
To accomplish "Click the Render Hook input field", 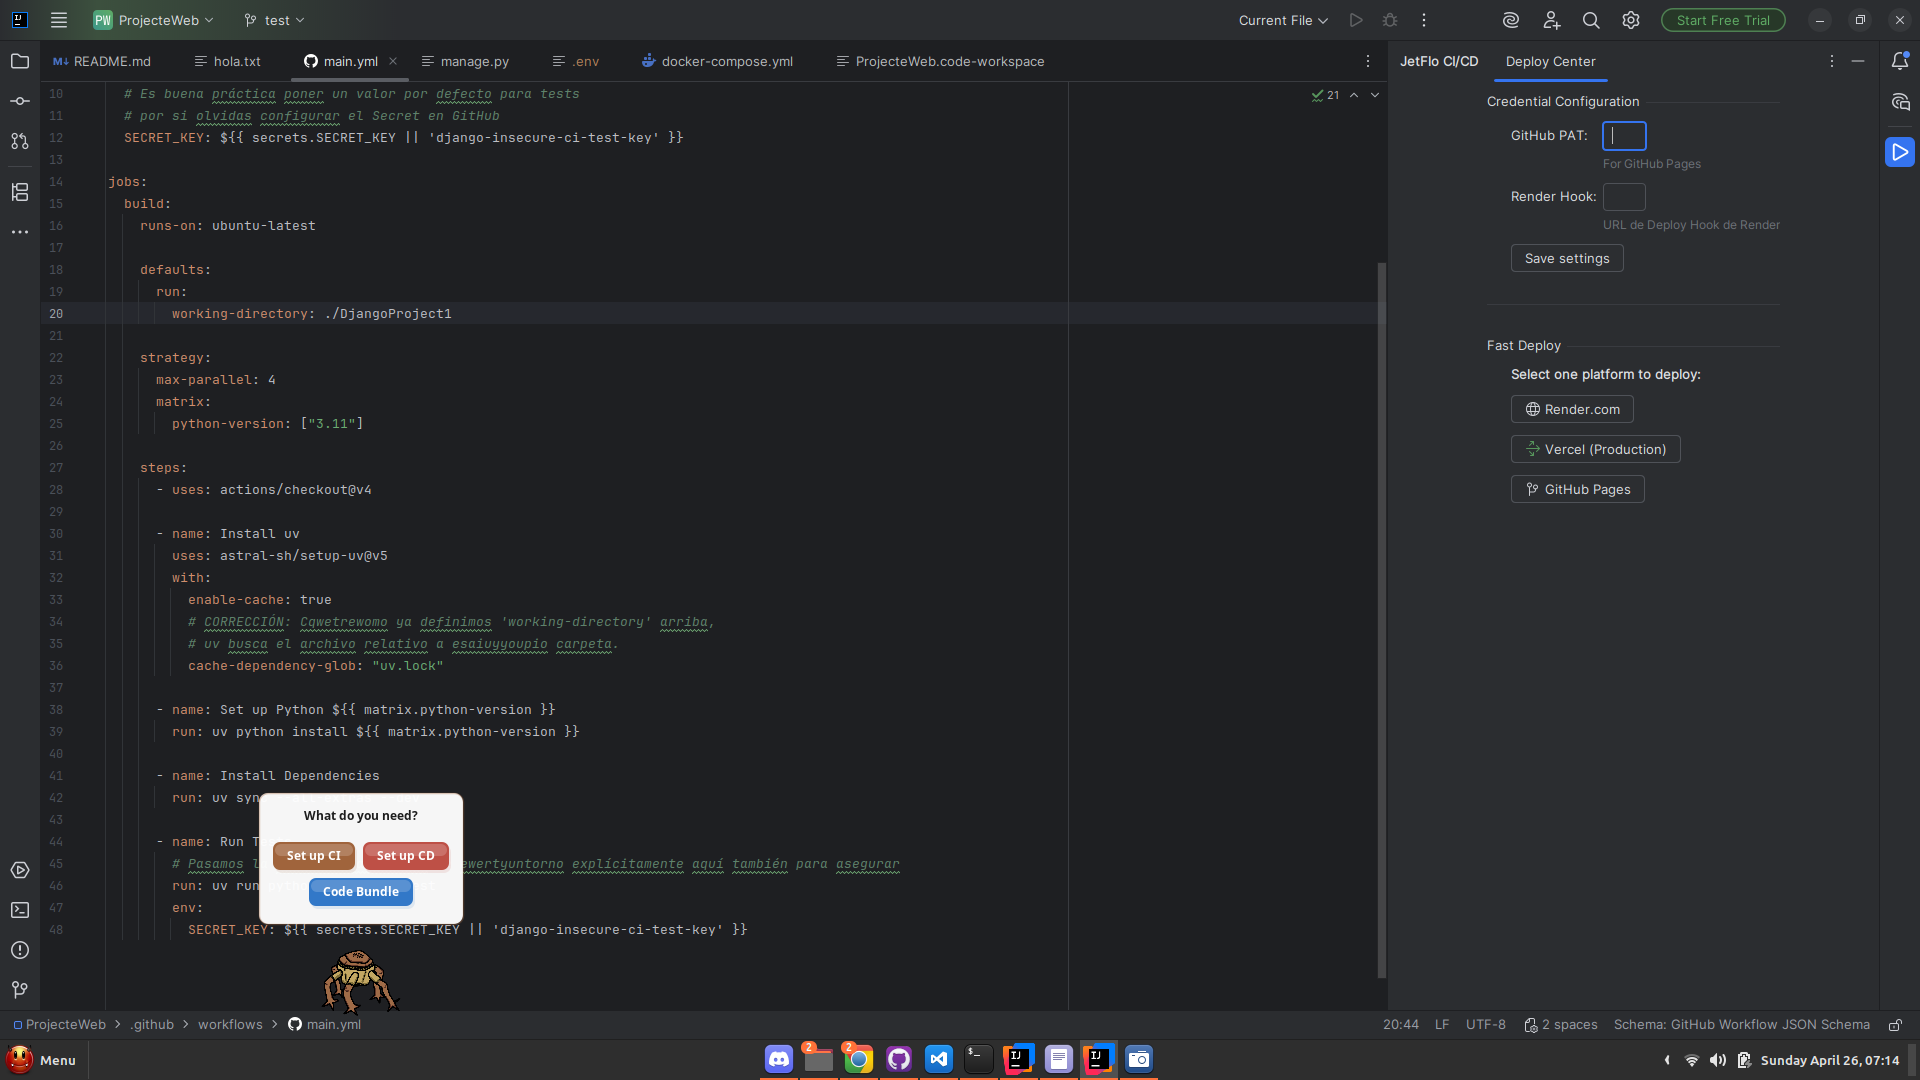I will pos(1624,197).
